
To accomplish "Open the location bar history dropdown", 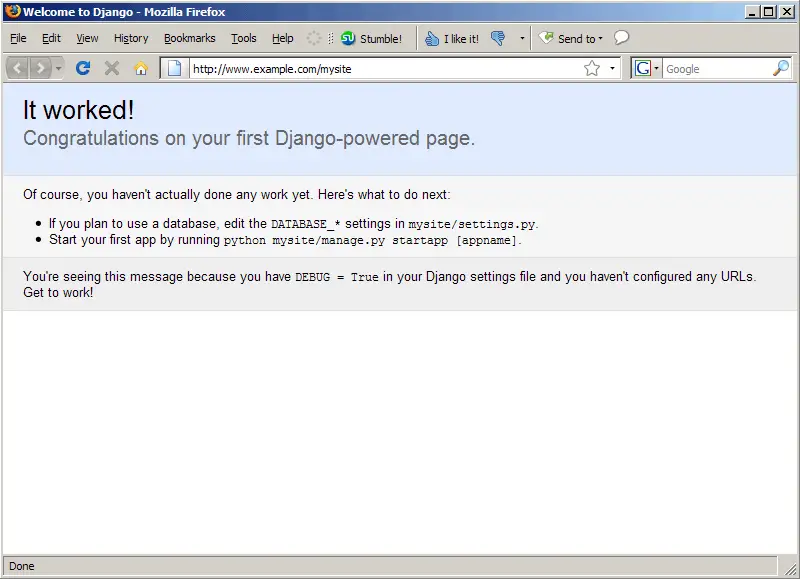I will [612, 68].
